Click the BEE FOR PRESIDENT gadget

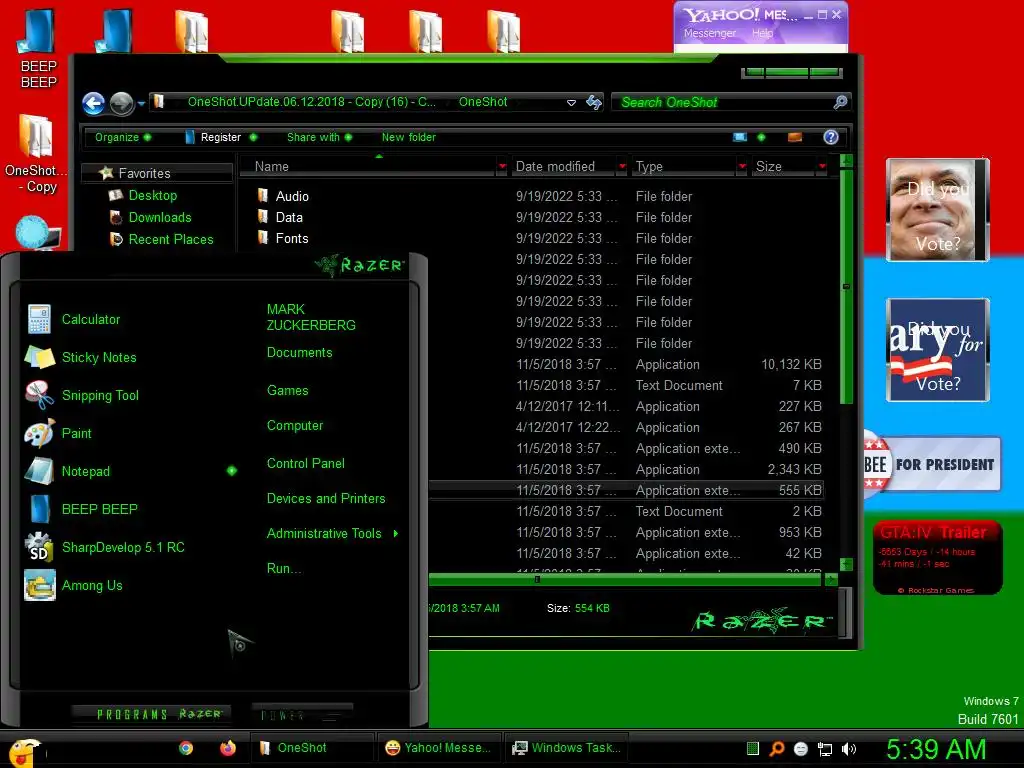pyautogui.click(x=932, y=464)
